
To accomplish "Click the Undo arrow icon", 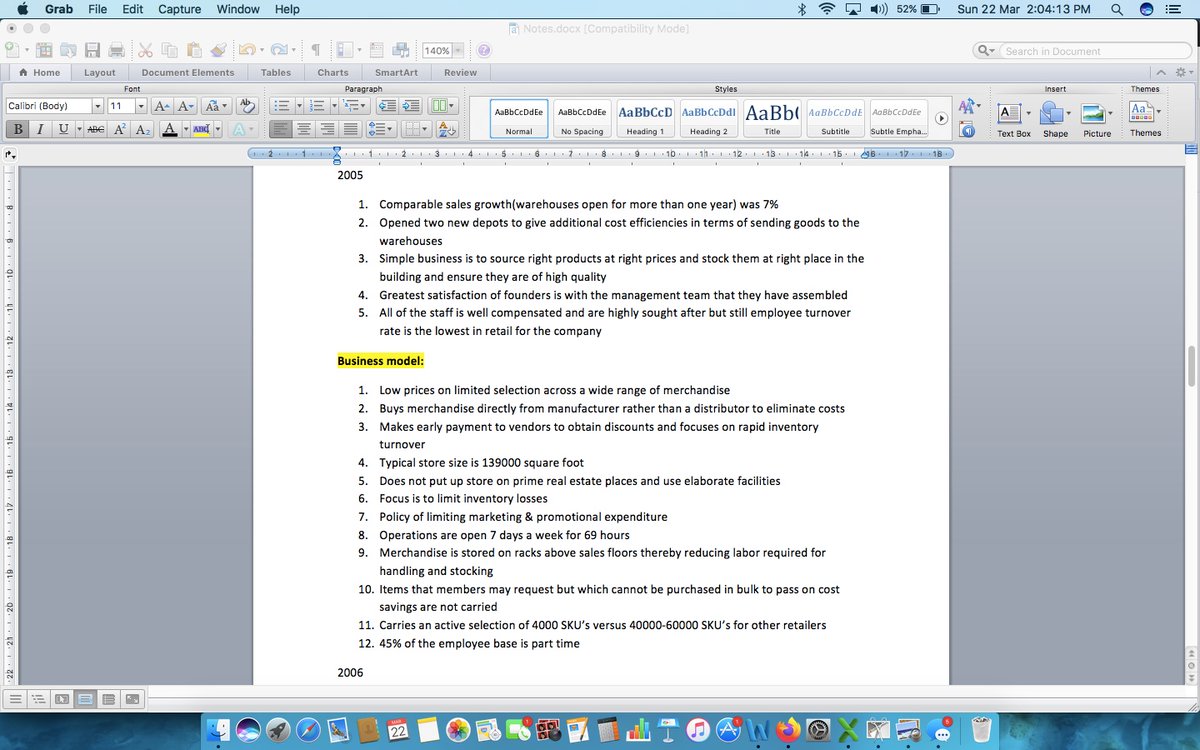I will point(245,50).
